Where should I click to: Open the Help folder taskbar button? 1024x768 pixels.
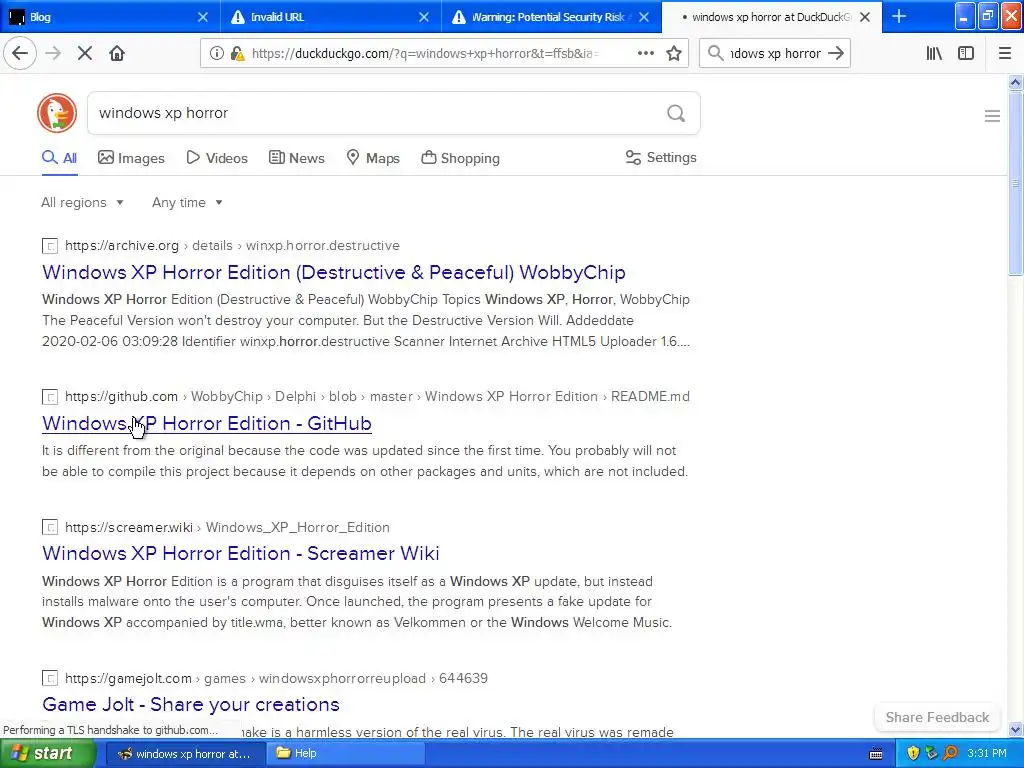(346, 754)
